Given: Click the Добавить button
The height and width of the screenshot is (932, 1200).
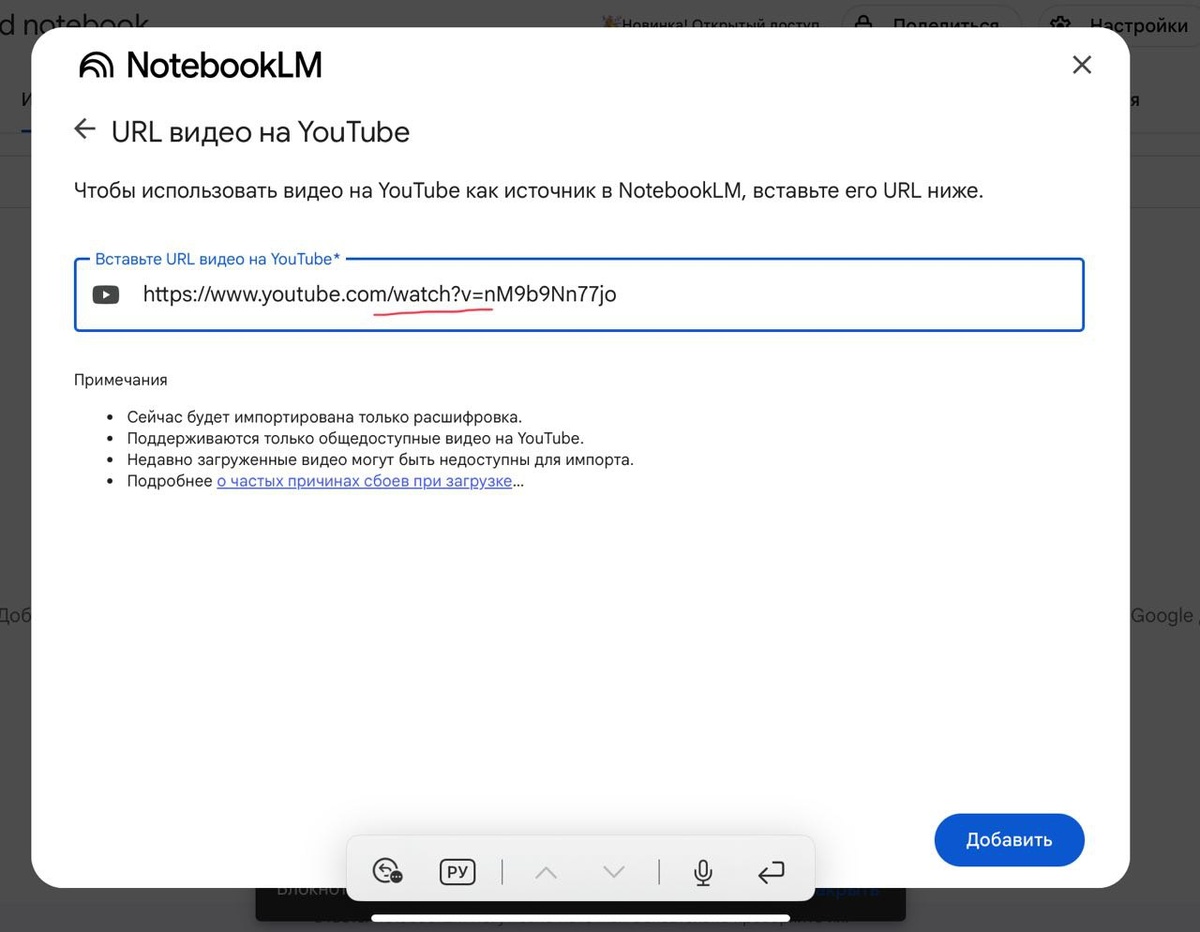Looking at the screenshot, I should (1009, 840).
